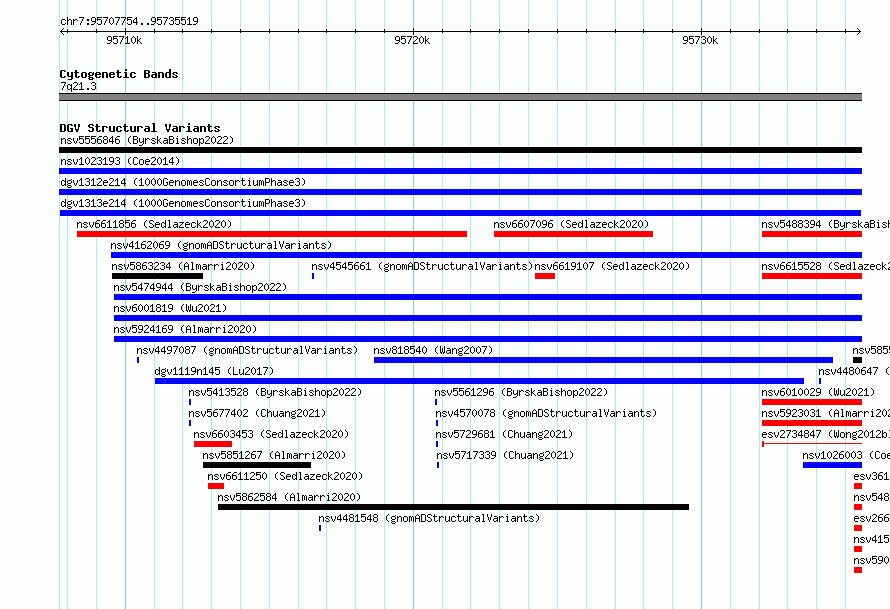The height and width of the screenshot is (609, 890).
Task: Click the red nsv6607096 variant bar
Action: click(x=573, y=234)
